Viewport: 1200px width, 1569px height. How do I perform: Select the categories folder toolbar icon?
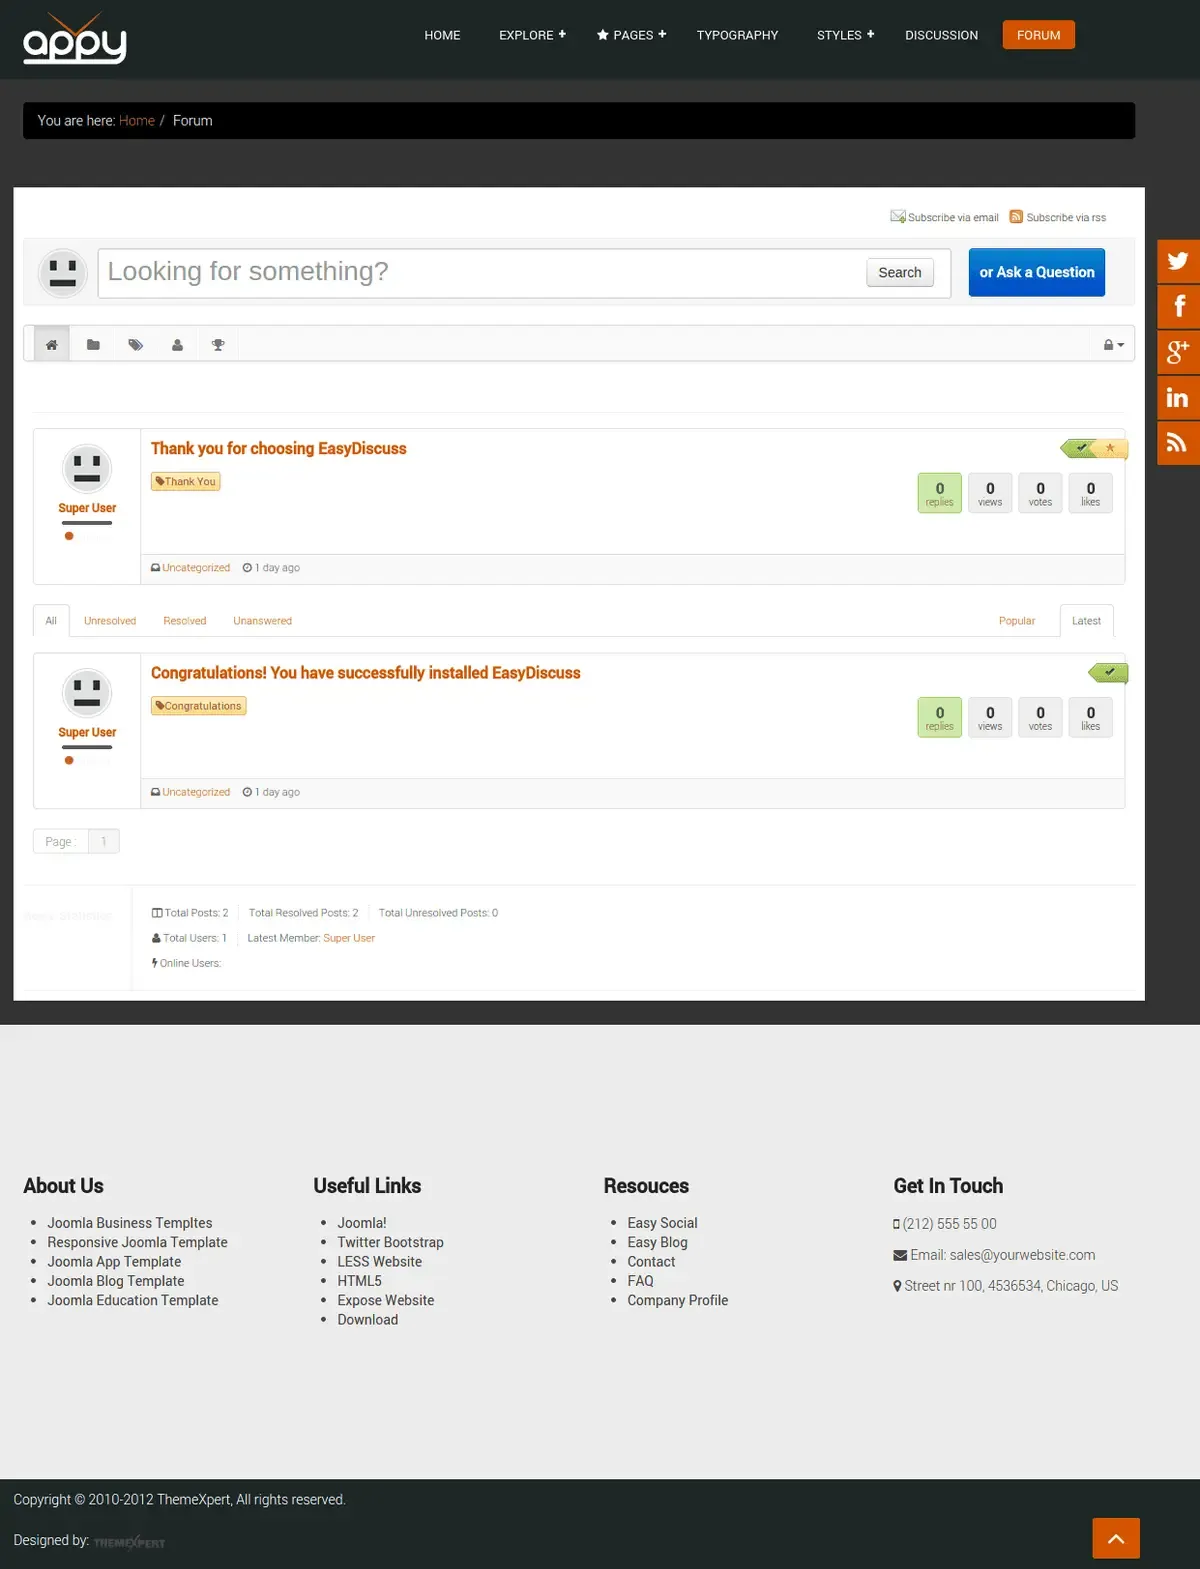pyautogui.click(x=93, y=344)
